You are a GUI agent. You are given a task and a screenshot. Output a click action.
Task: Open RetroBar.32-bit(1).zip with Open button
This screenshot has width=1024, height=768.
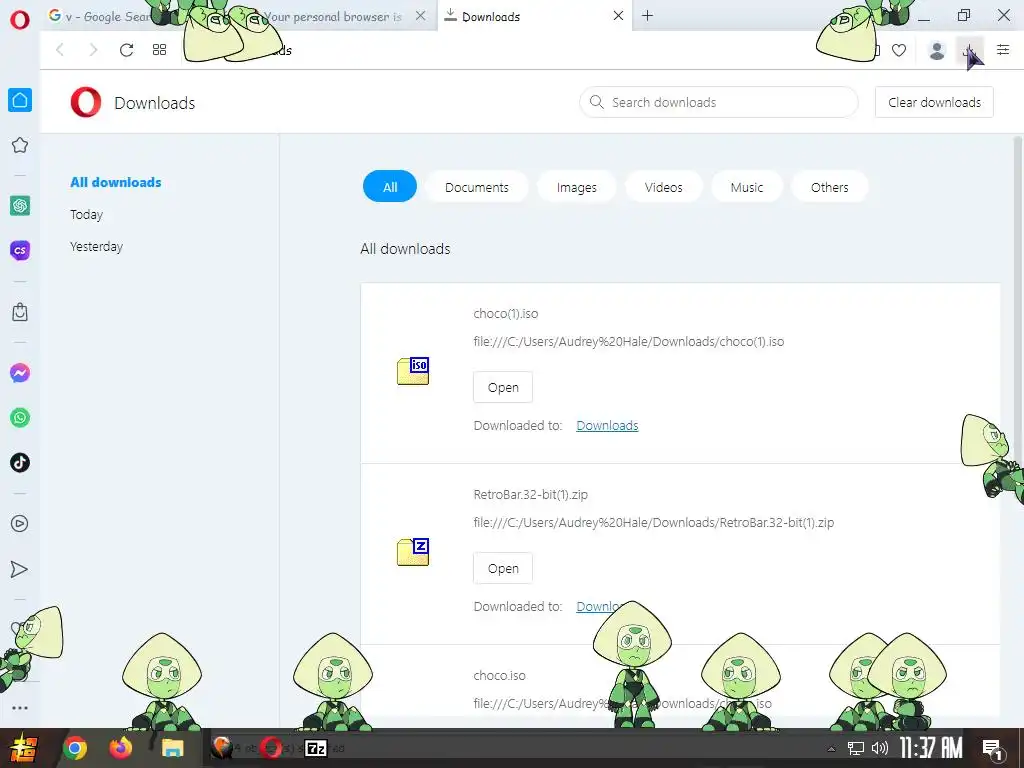pyautogui.click(x=503, y=568)
